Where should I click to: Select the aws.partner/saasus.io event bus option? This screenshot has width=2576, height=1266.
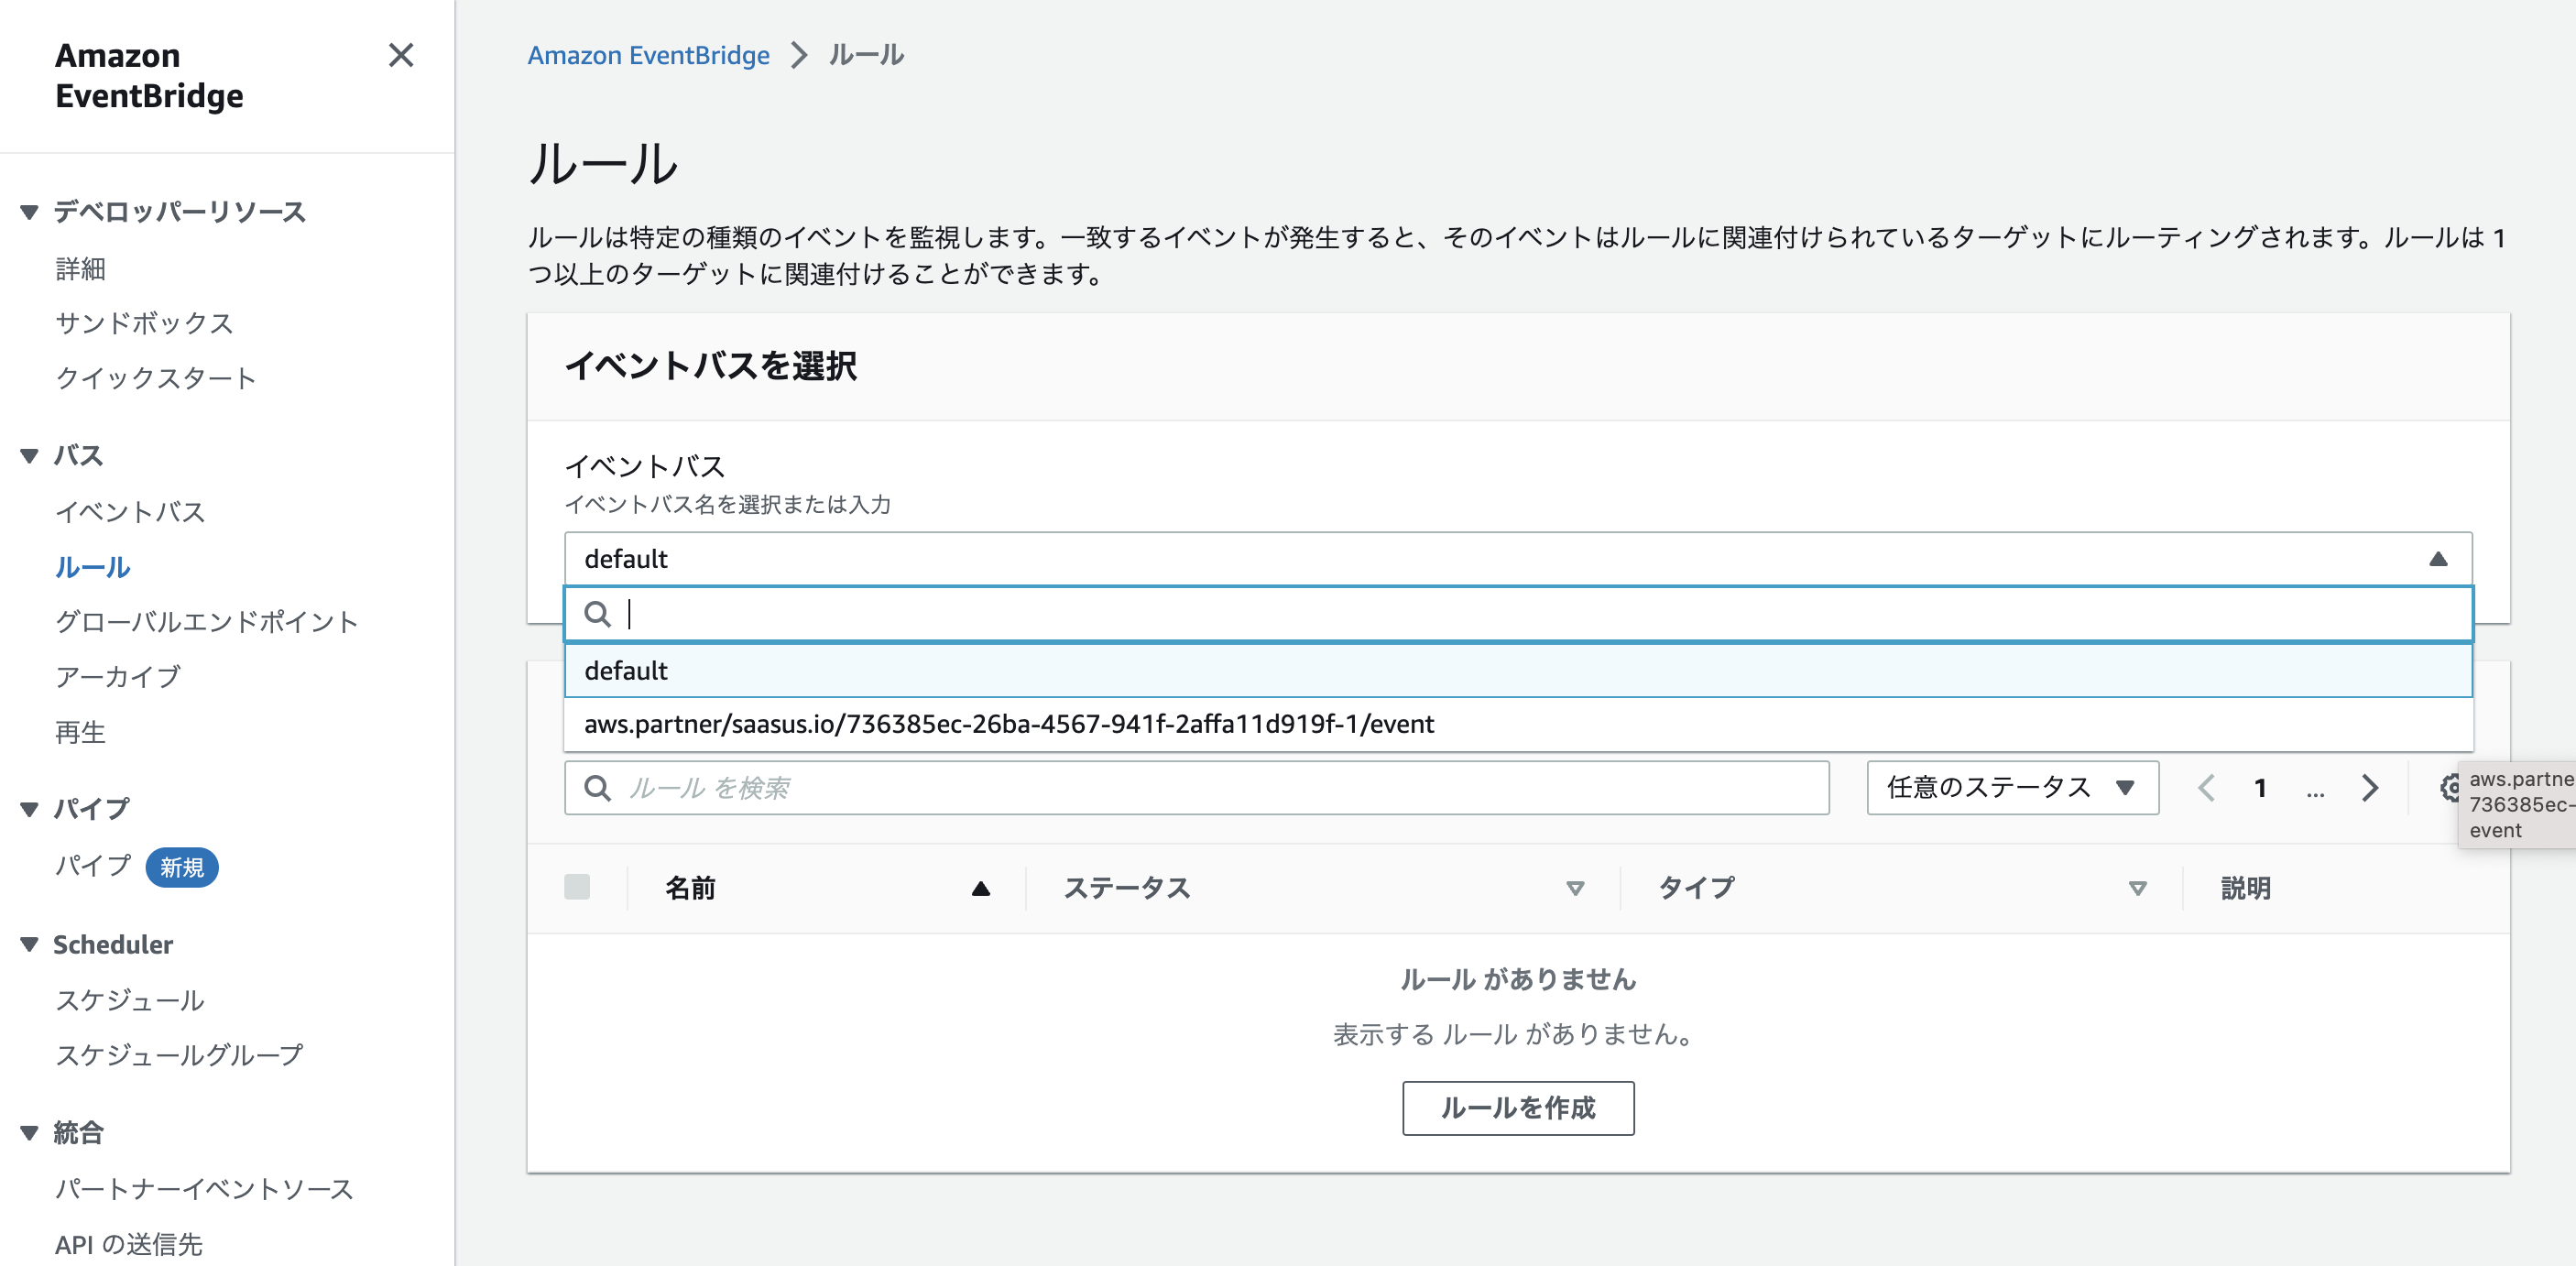[x=1518, y=724]
